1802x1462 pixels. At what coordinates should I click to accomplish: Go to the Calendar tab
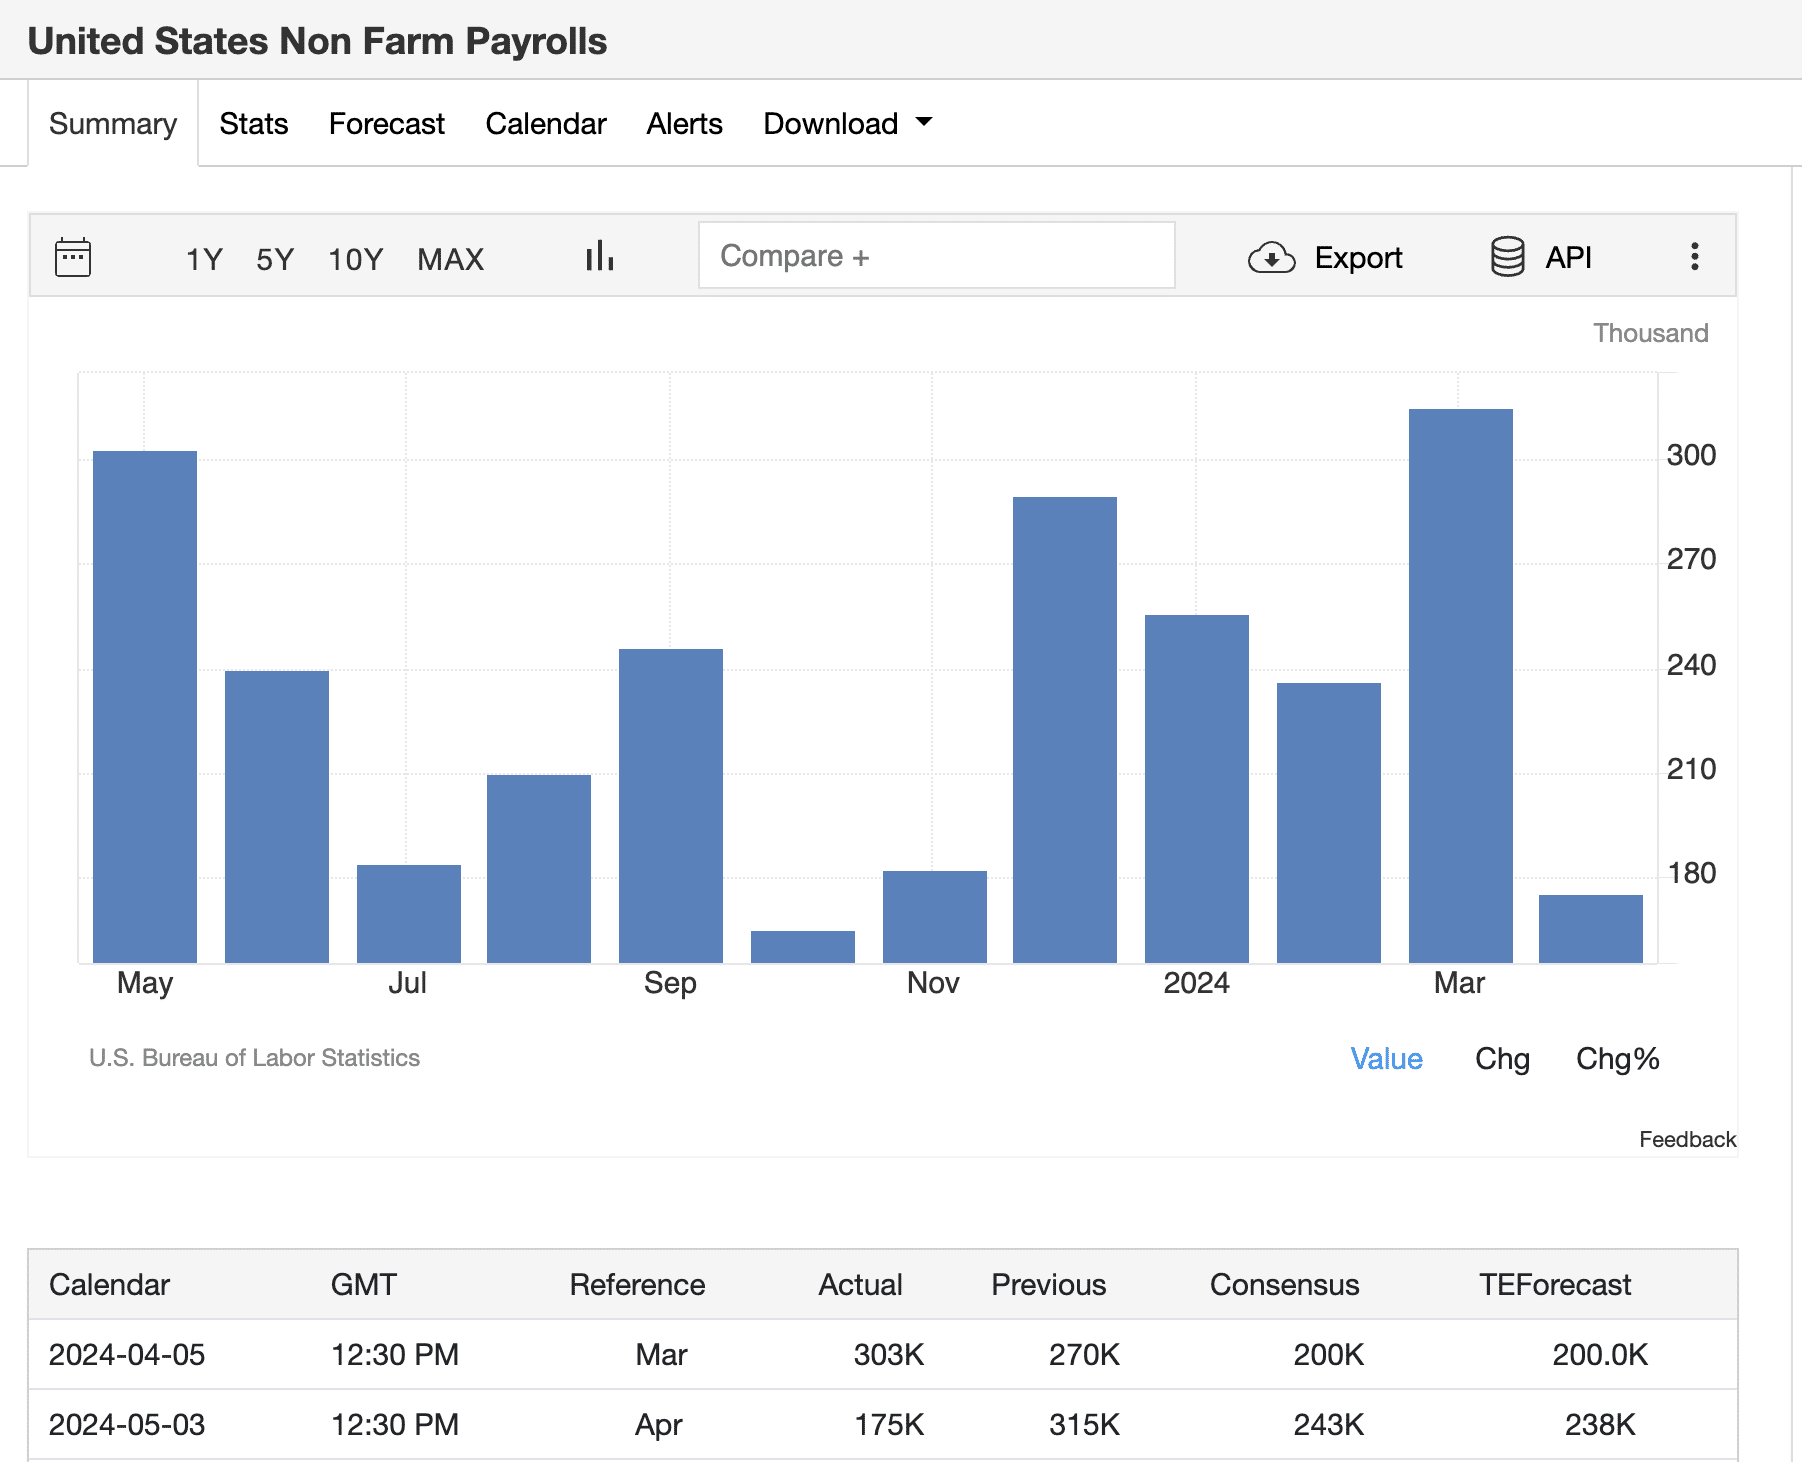pos(546,124)
